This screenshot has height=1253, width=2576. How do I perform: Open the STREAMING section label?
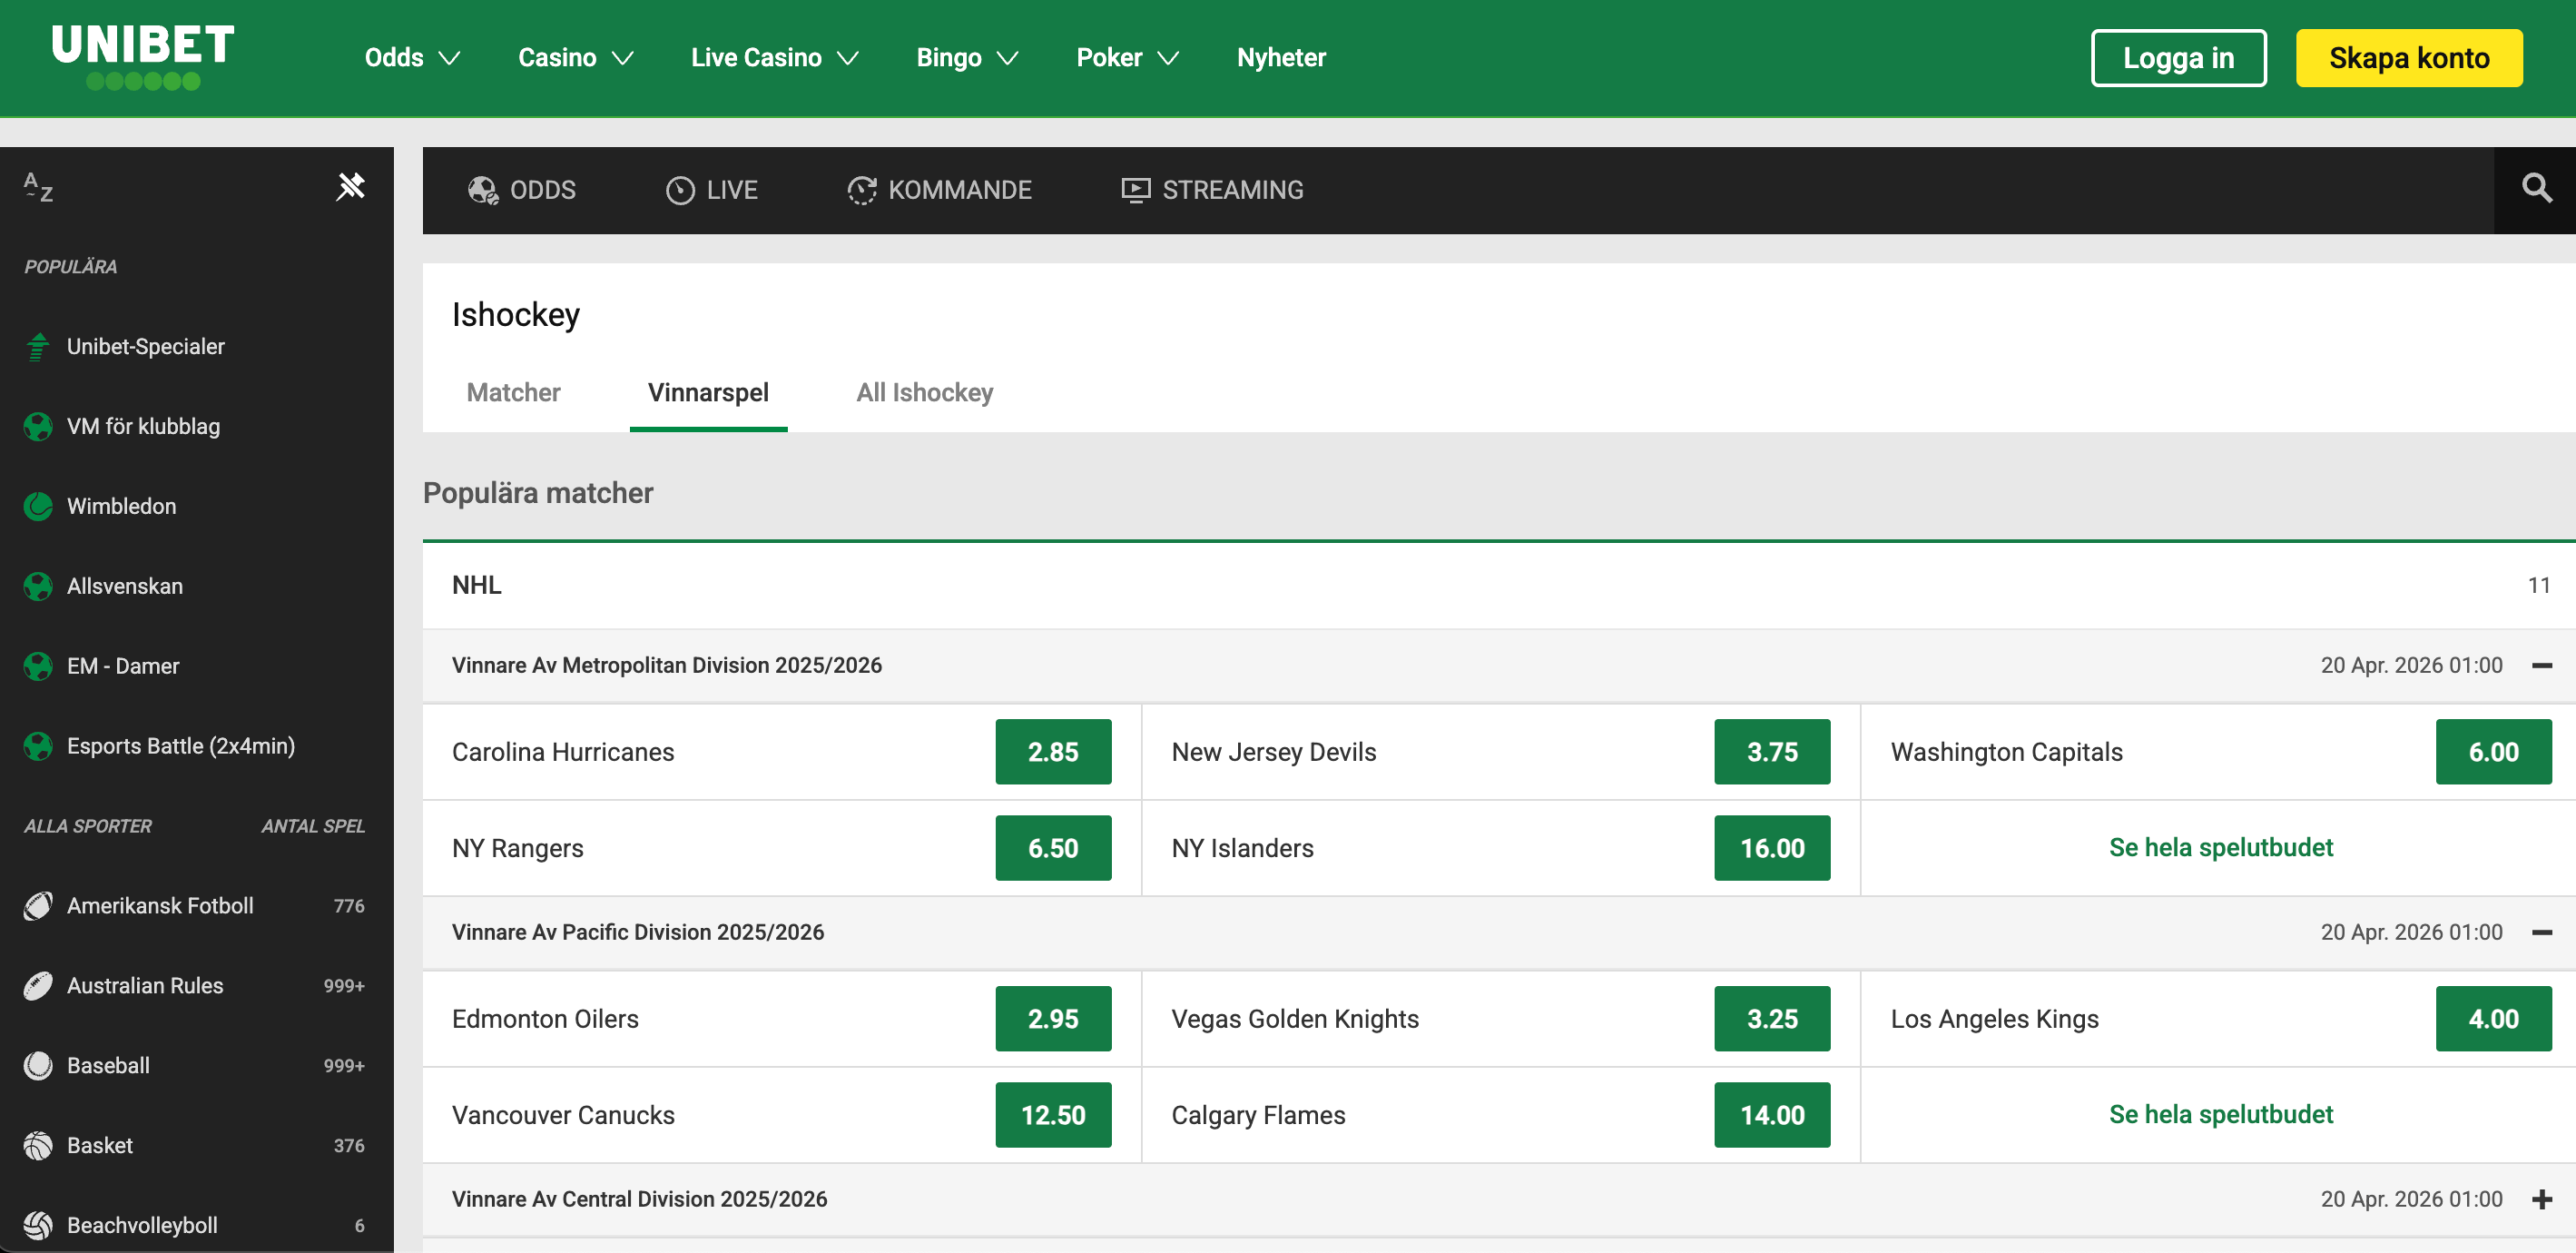[1233, 190]
